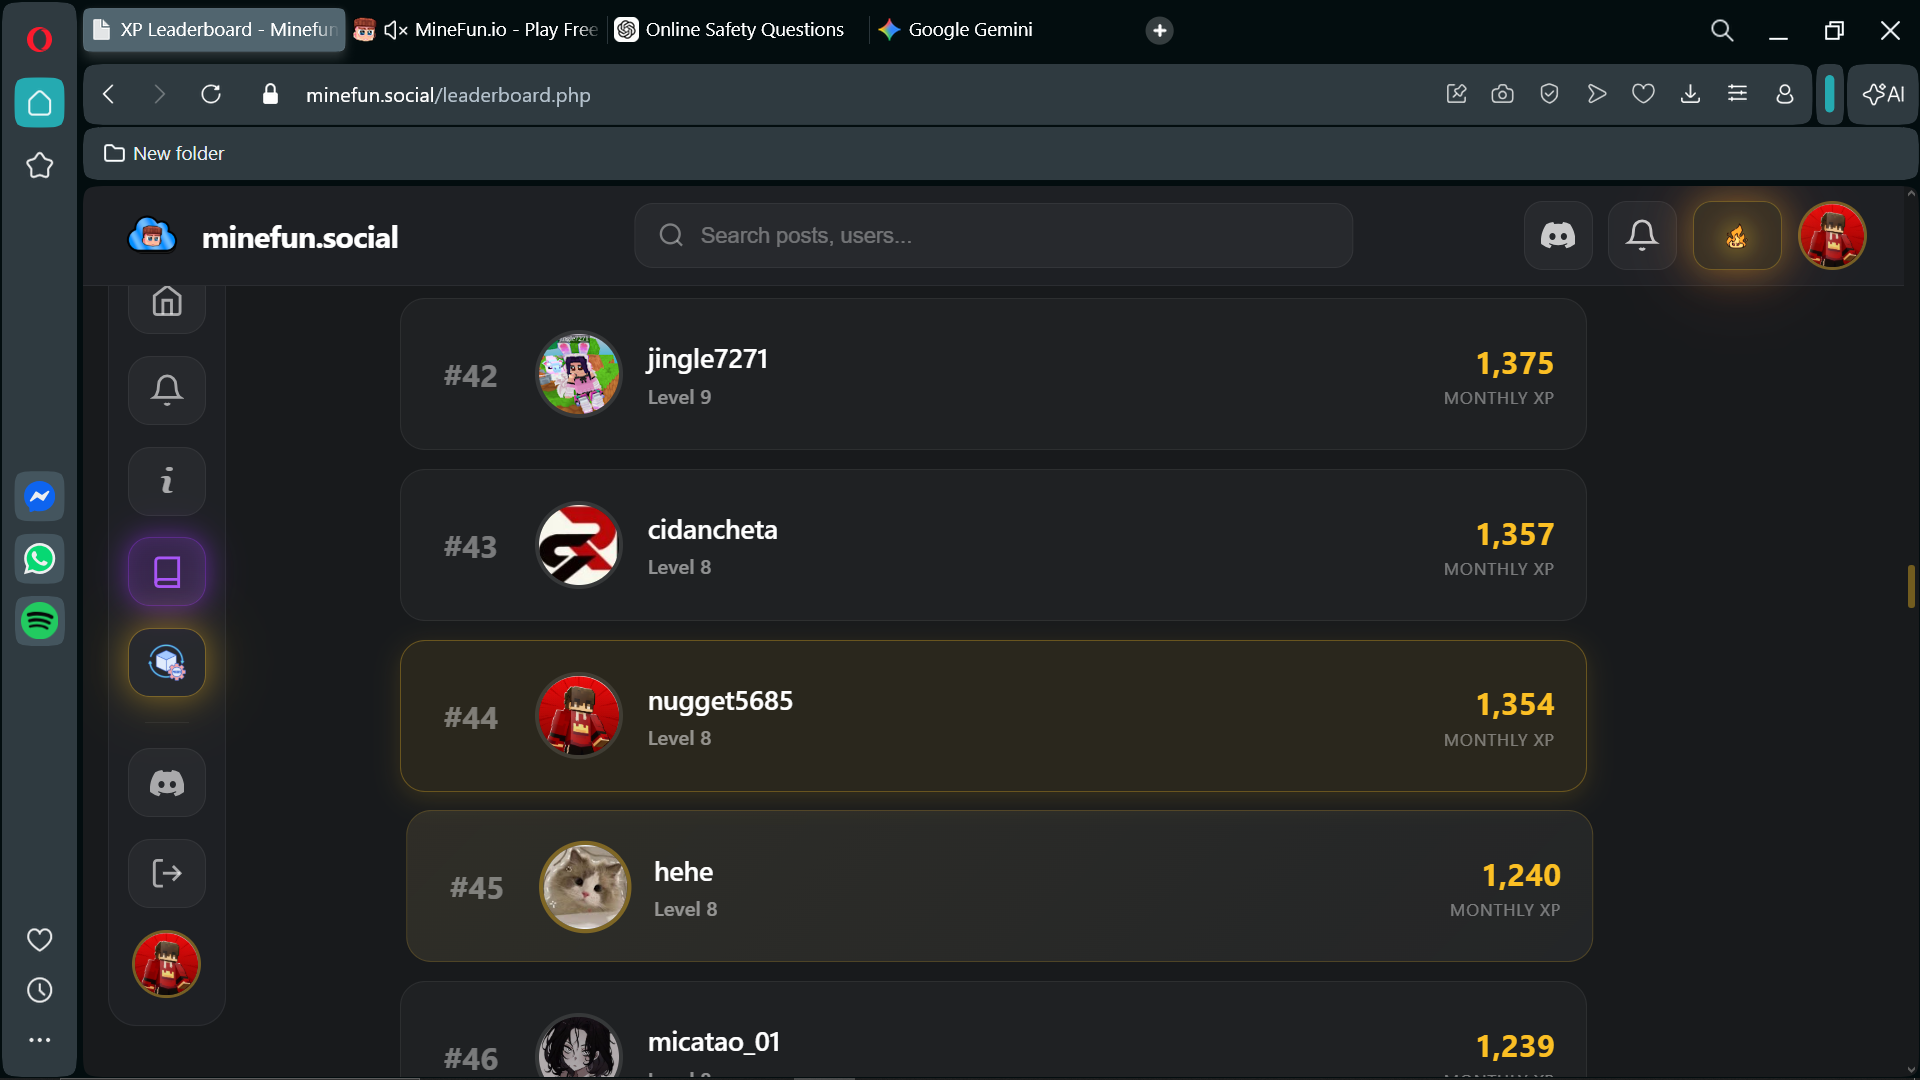Image resolution: width=1920 pixels, height=1080 pixels.
Task: Open the Opera easy setup menu
Action: point(1737,94)
